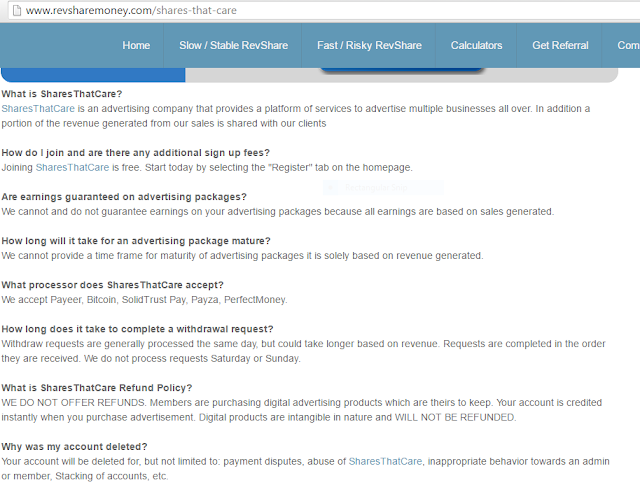
Task: Follow the SharesThatCare link in the joining answer
Action: 72,167
